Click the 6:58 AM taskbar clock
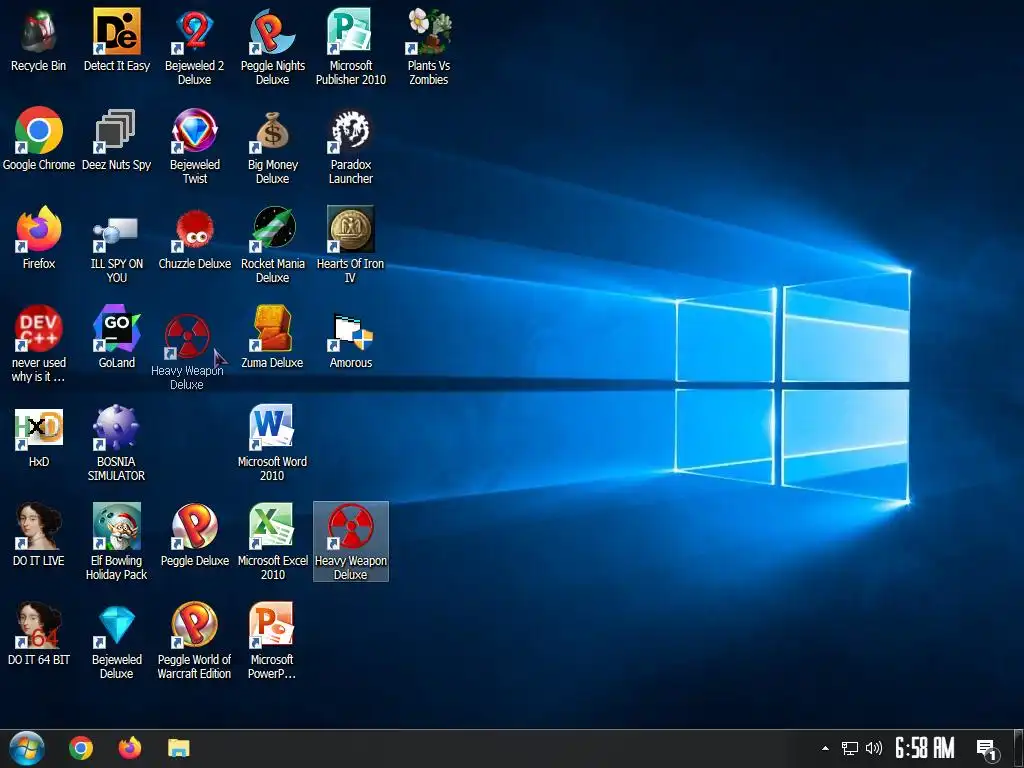This screenshot has width=1024, height=768. 925,748
